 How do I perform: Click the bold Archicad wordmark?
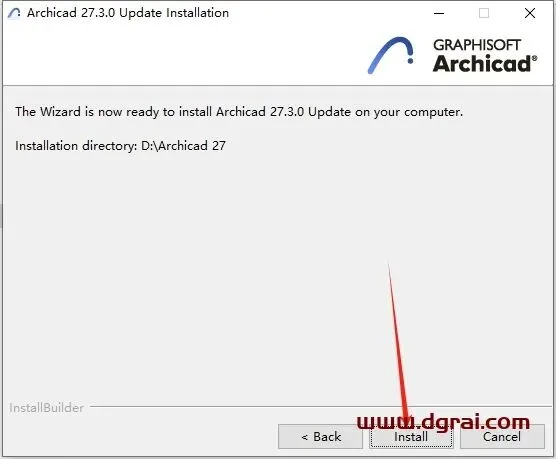(x=482, y=63)
